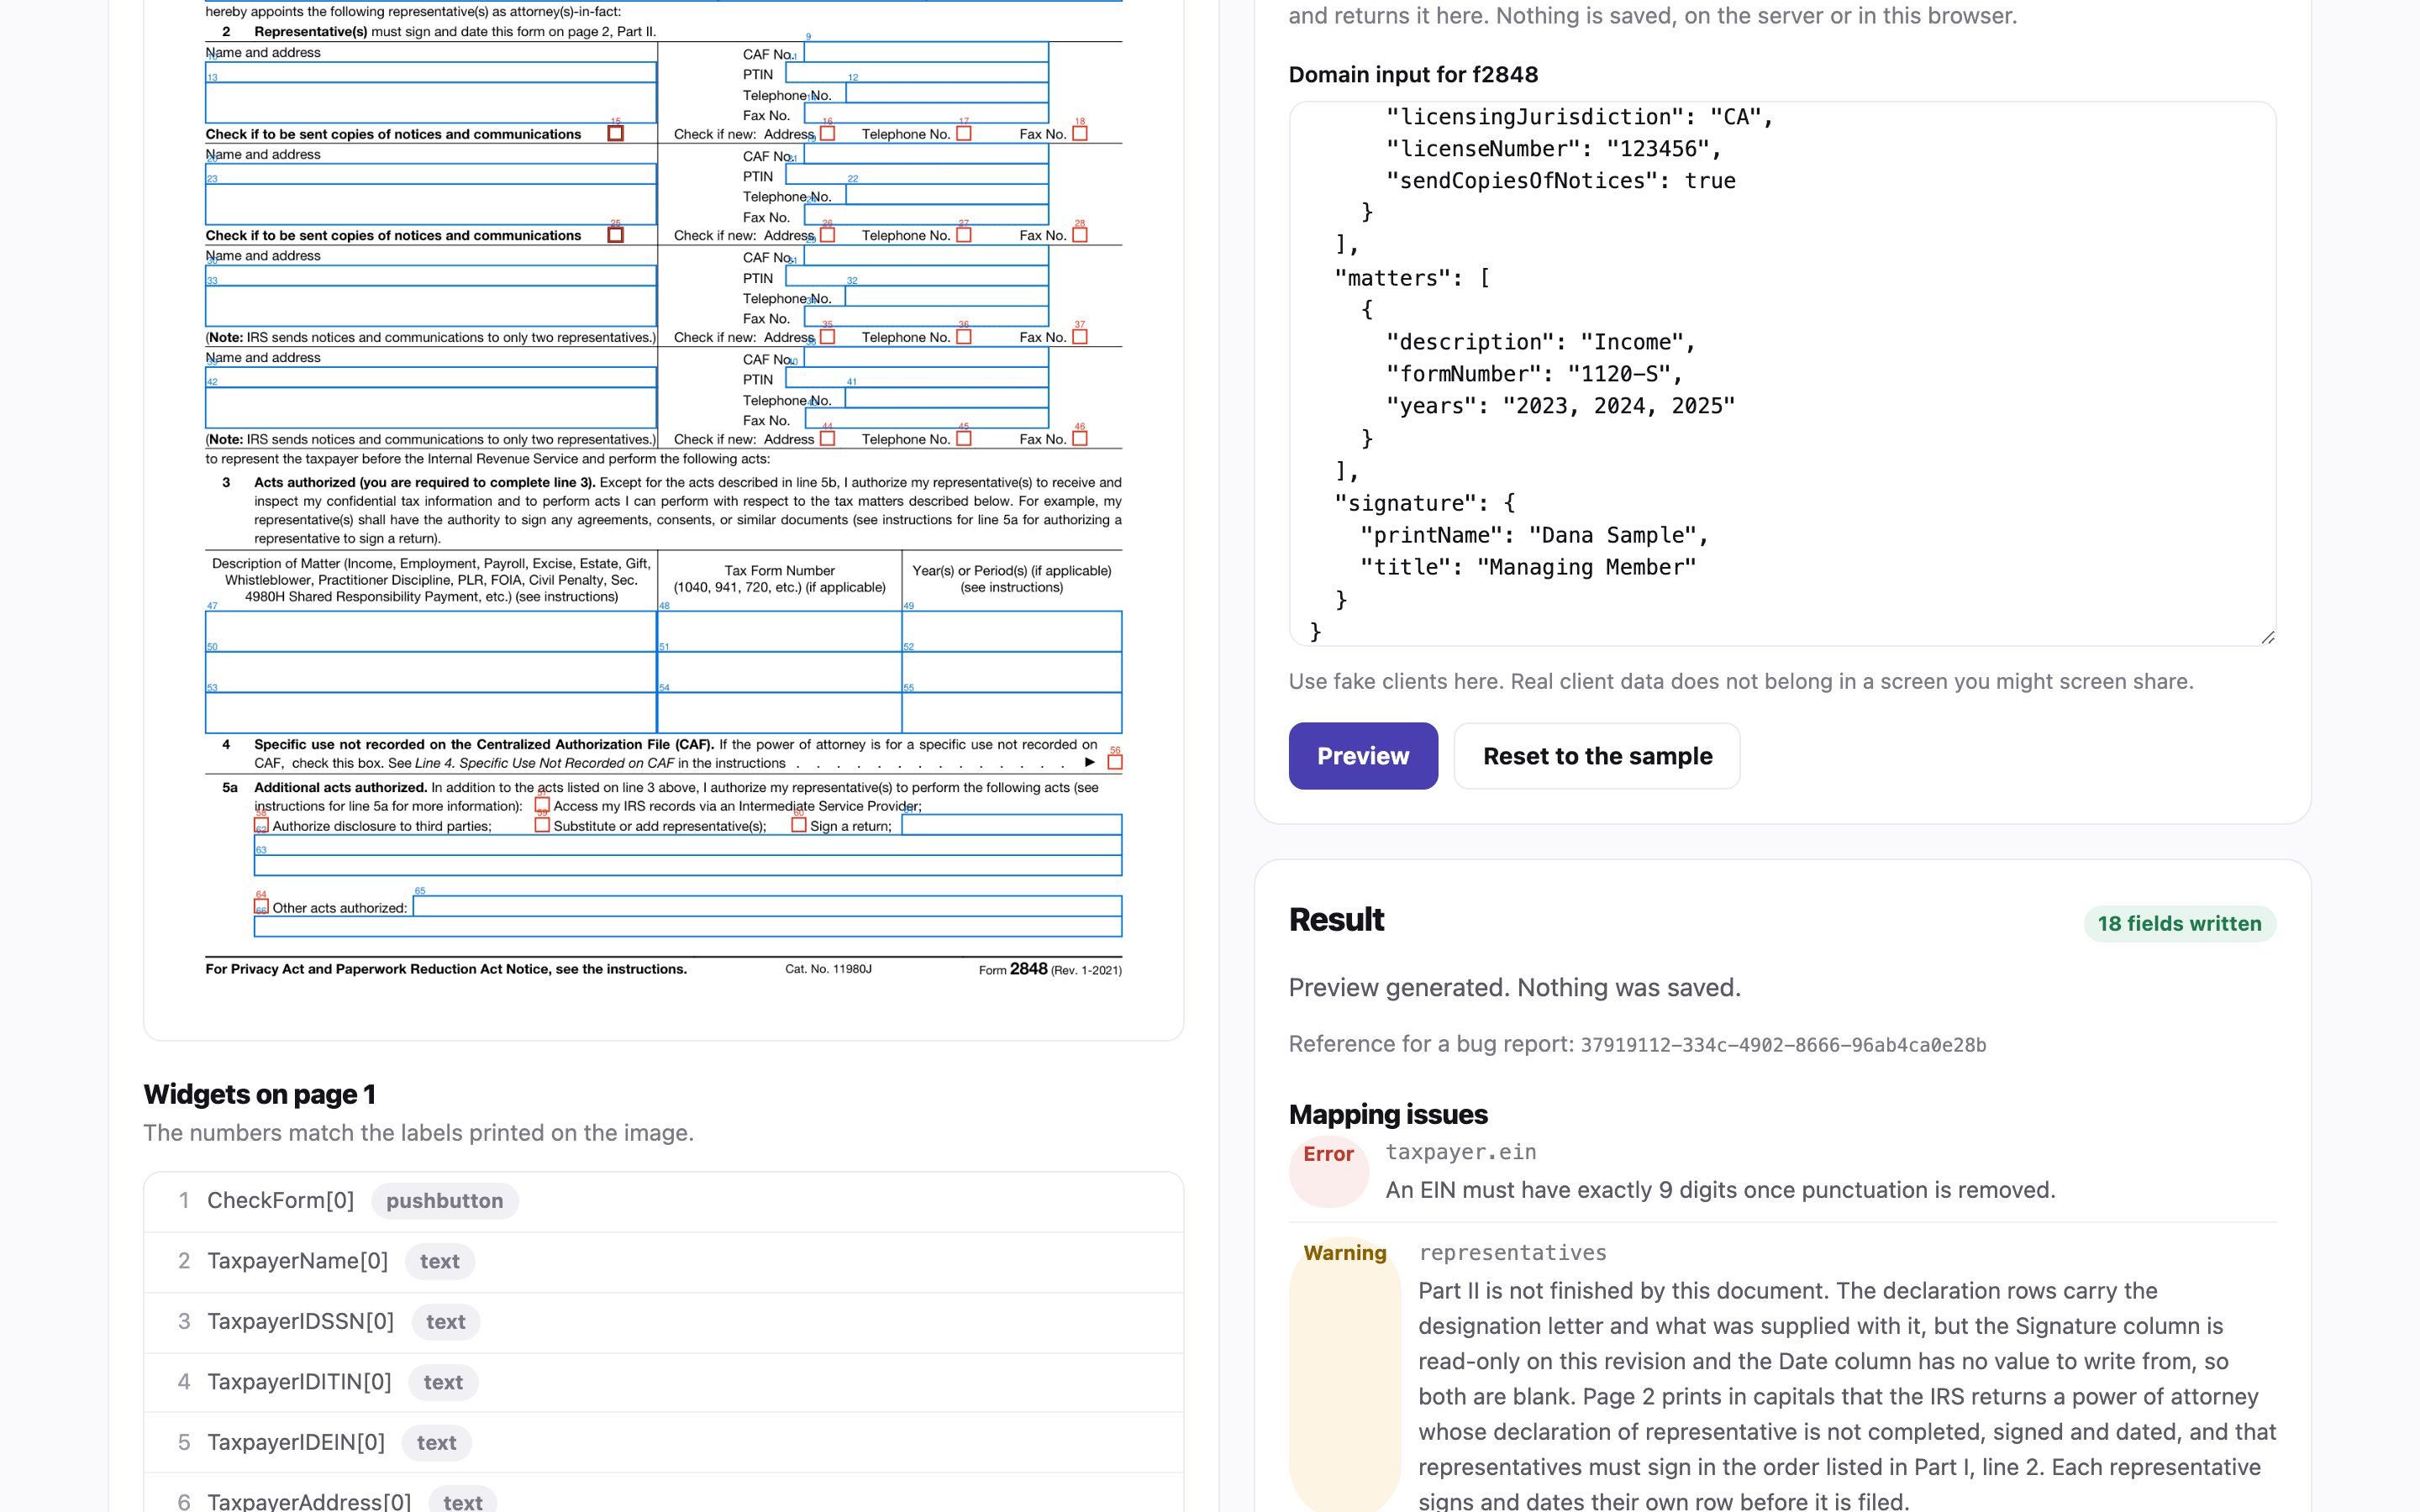Screen dimensions: 2420x1512
Task: Select the TaxpayerIDEIN[0] widget row
Action: click(664, 1443)
